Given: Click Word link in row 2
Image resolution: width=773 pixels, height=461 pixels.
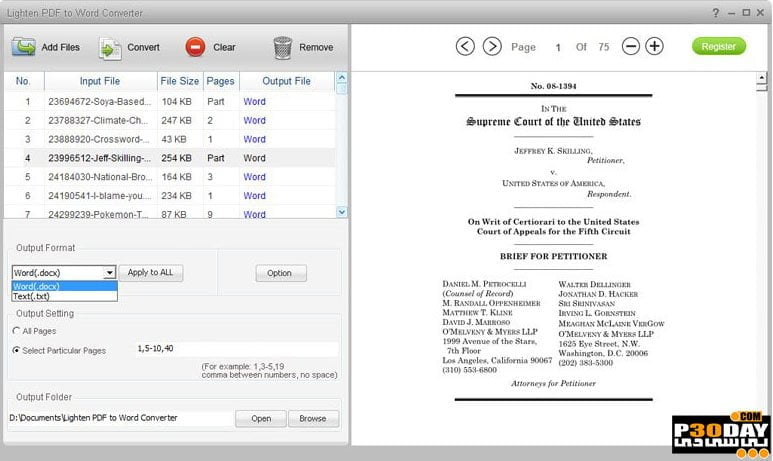Looking at the screenshot, I should point(254,120).
